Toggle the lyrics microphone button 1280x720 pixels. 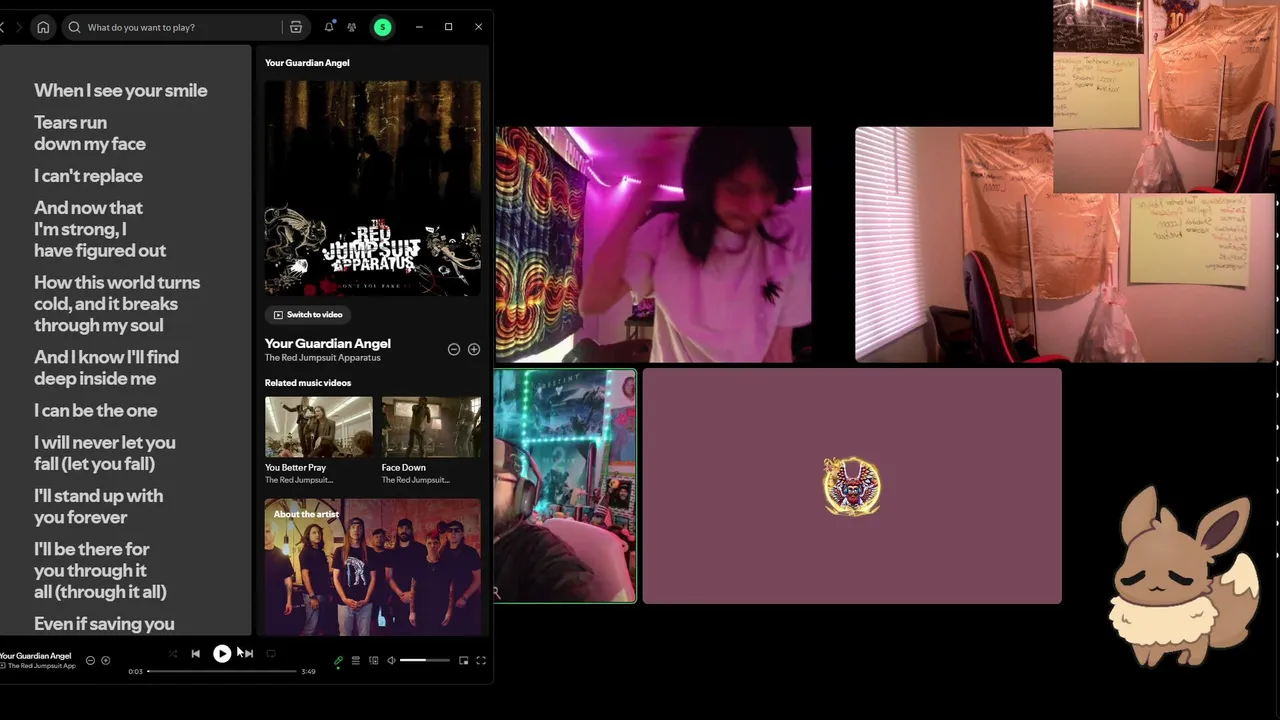coord(338,660)
